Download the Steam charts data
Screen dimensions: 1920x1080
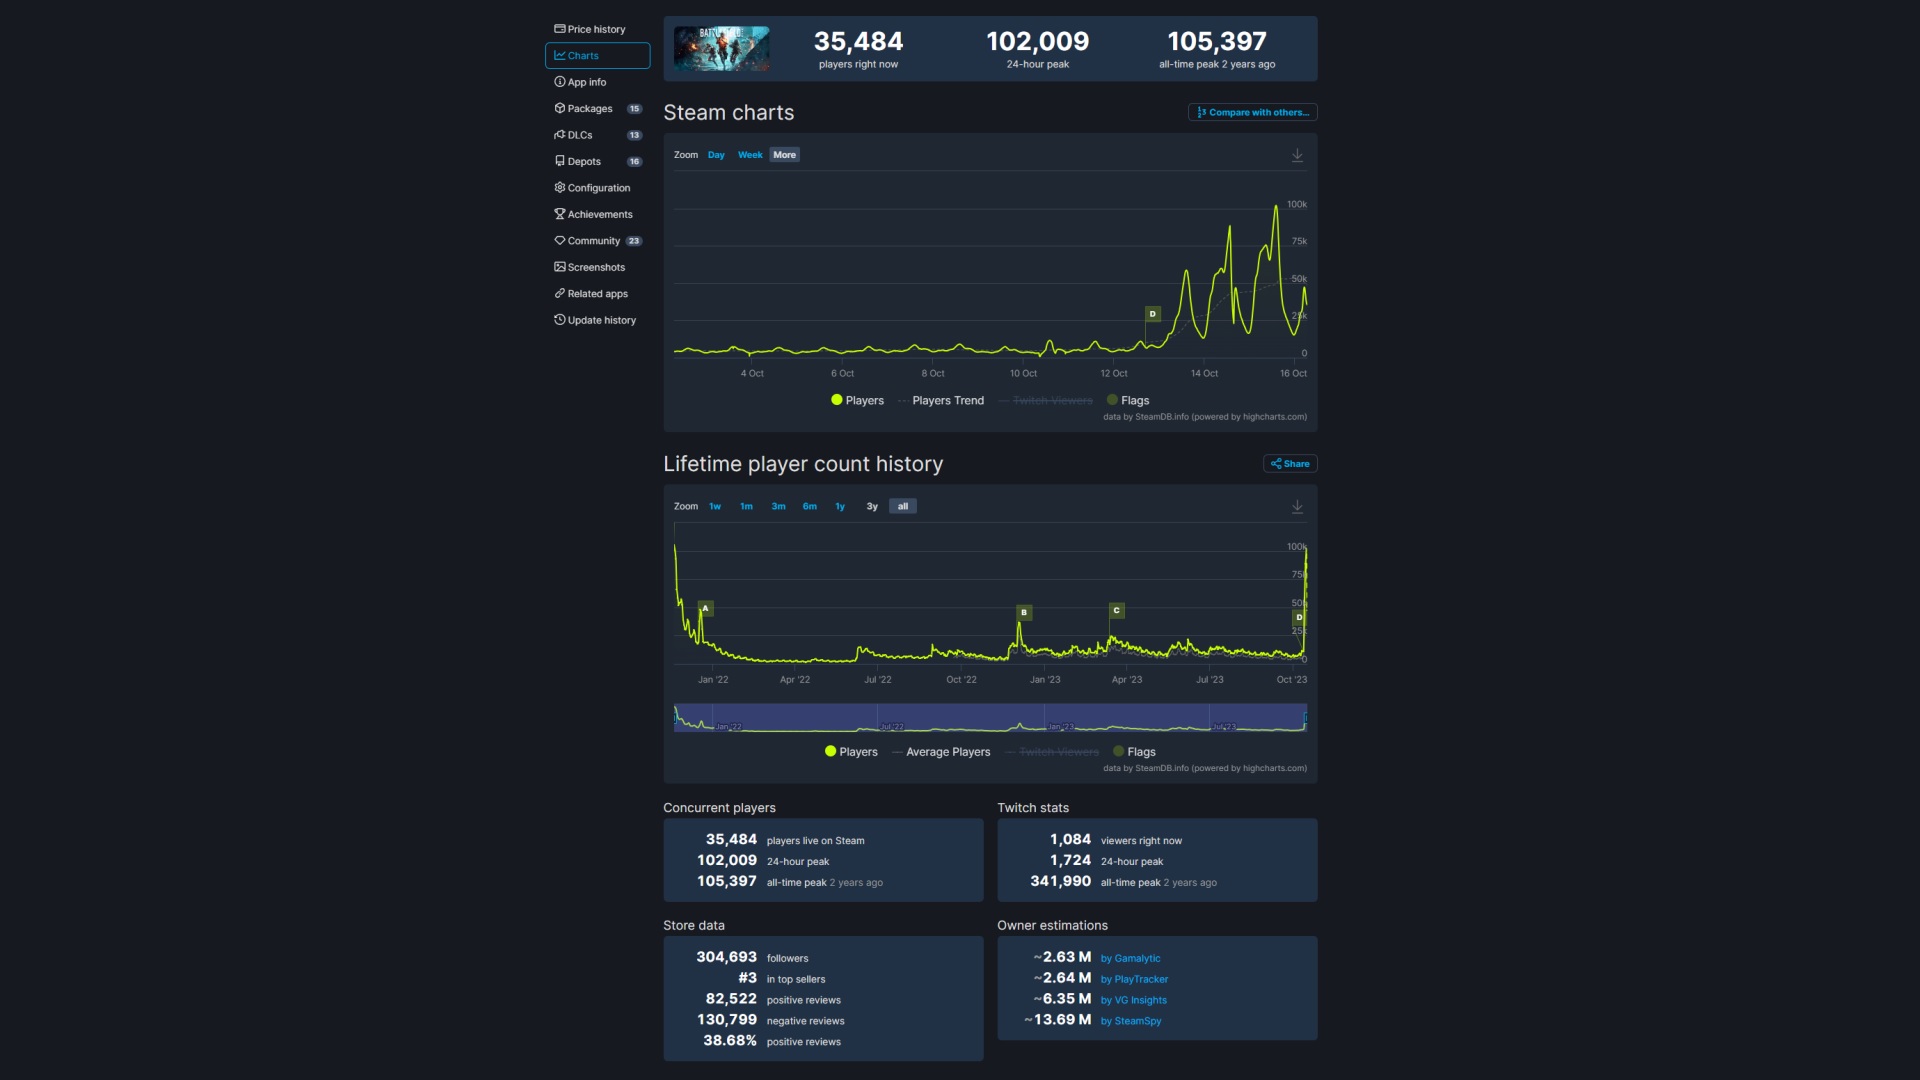1297,155
